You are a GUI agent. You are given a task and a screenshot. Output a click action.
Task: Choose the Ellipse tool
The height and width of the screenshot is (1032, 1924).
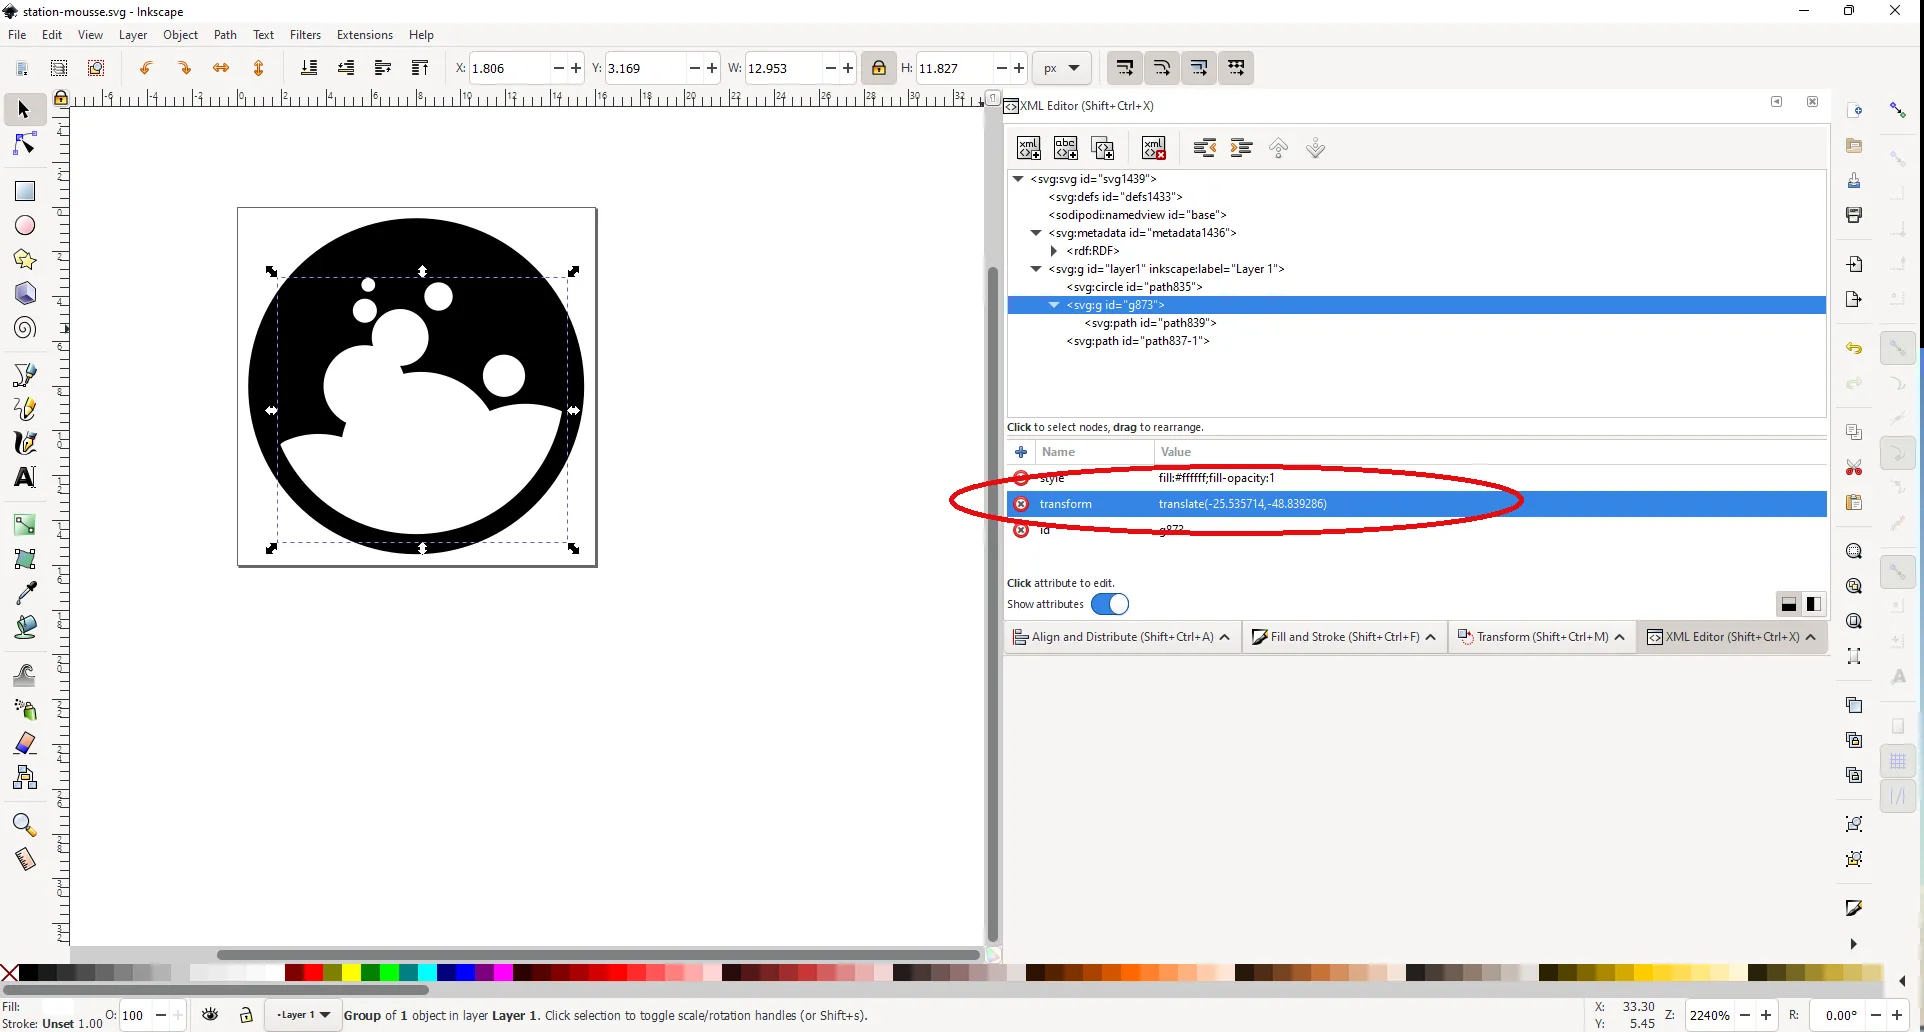pyautogui.click(x=25, y=226)
